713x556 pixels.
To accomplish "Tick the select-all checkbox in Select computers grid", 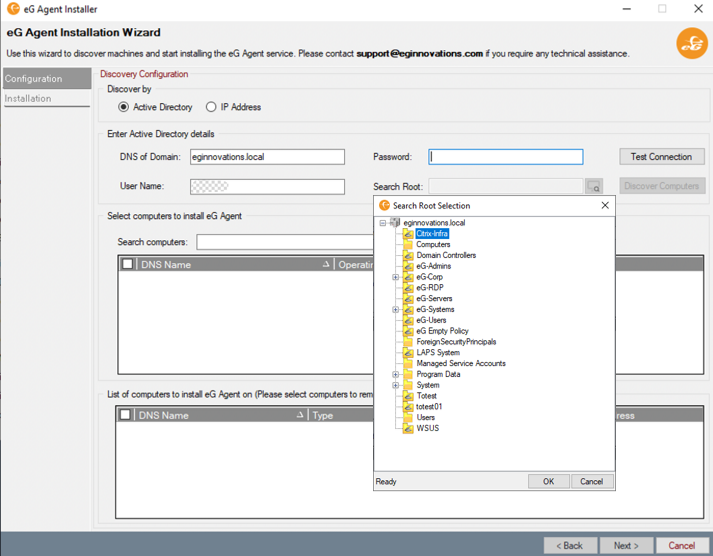I will (128, 264).
